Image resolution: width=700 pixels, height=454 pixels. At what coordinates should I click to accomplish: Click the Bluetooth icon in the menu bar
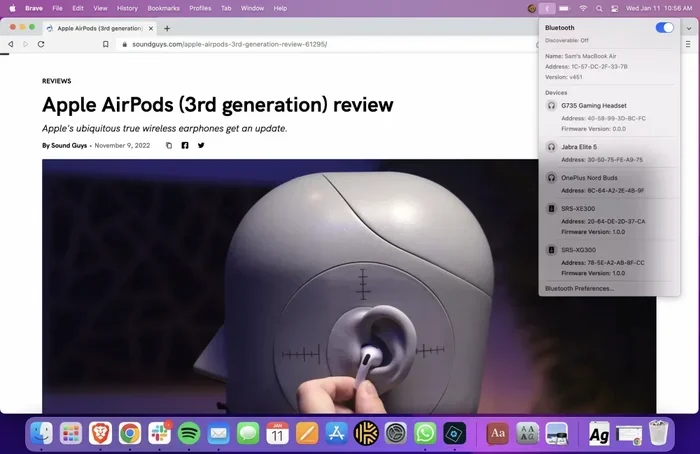[x=547, y=8]
